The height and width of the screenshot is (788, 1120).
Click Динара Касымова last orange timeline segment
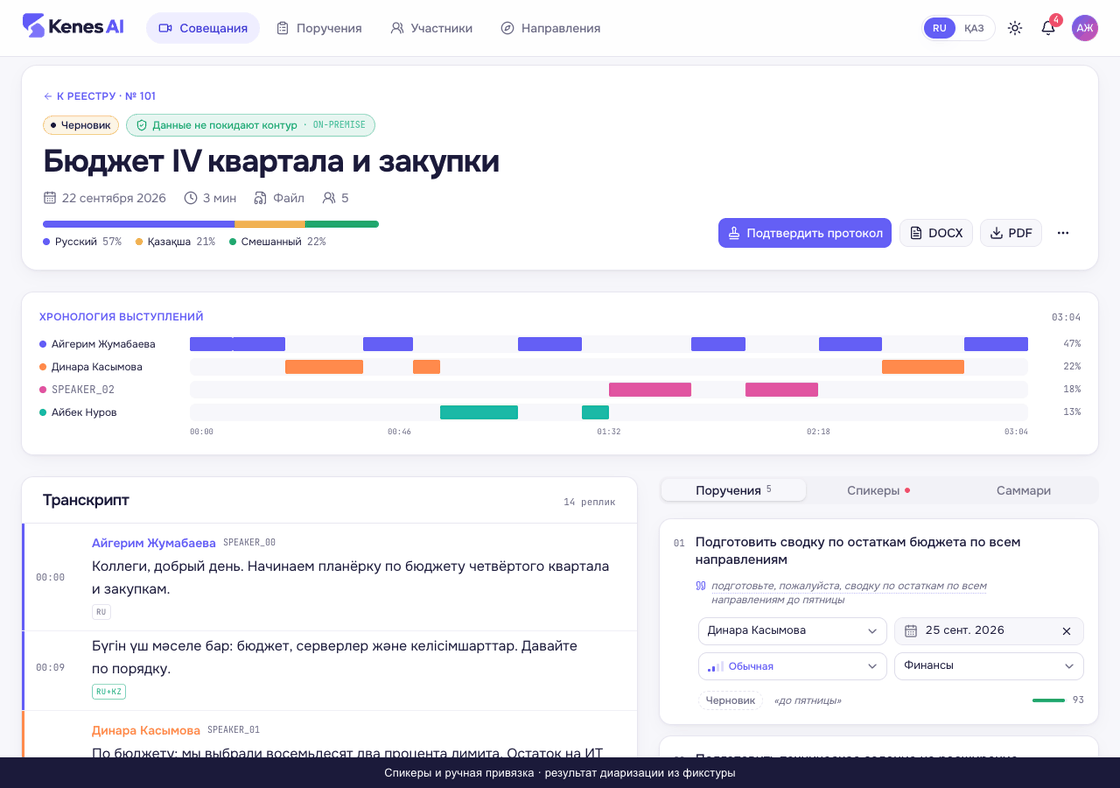coord(923,366)
